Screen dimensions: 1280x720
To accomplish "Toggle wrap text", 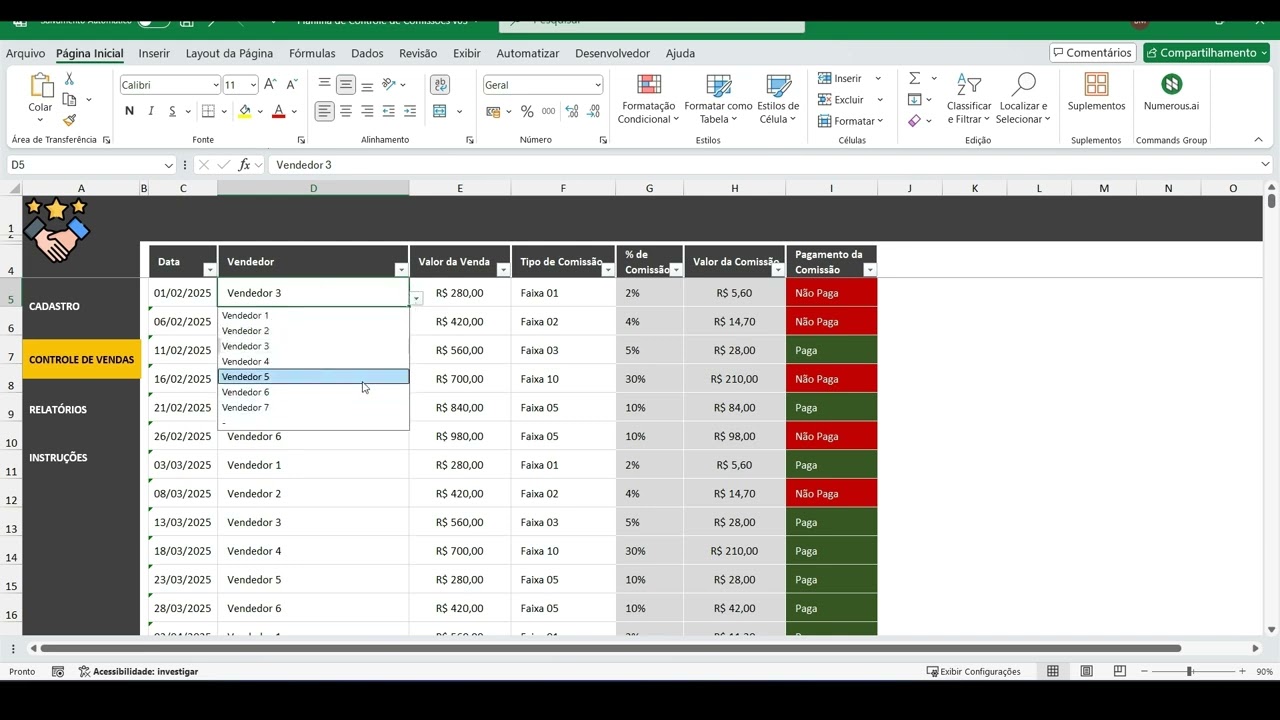I will pyautogui.click(x=440, y=85).
